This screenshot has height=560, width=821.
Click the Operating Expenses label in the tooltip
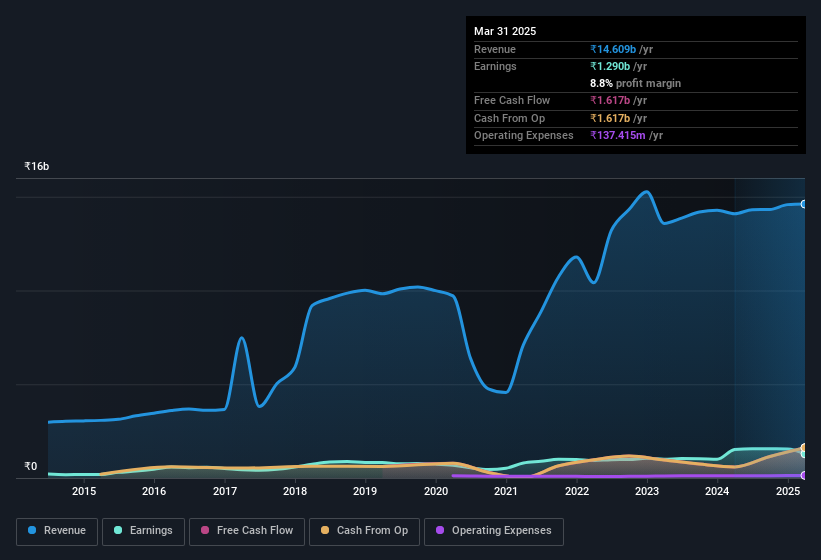click(x=524, y=135)
